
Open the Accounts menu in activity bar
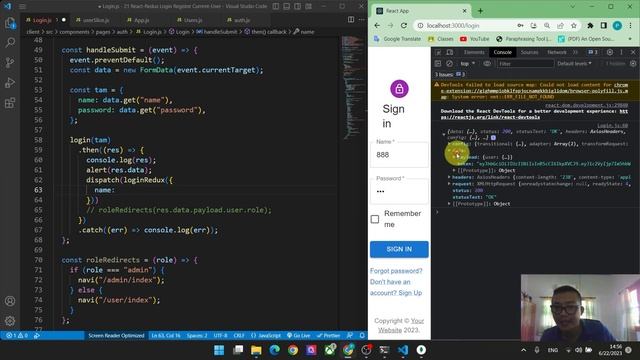point(10,301)
